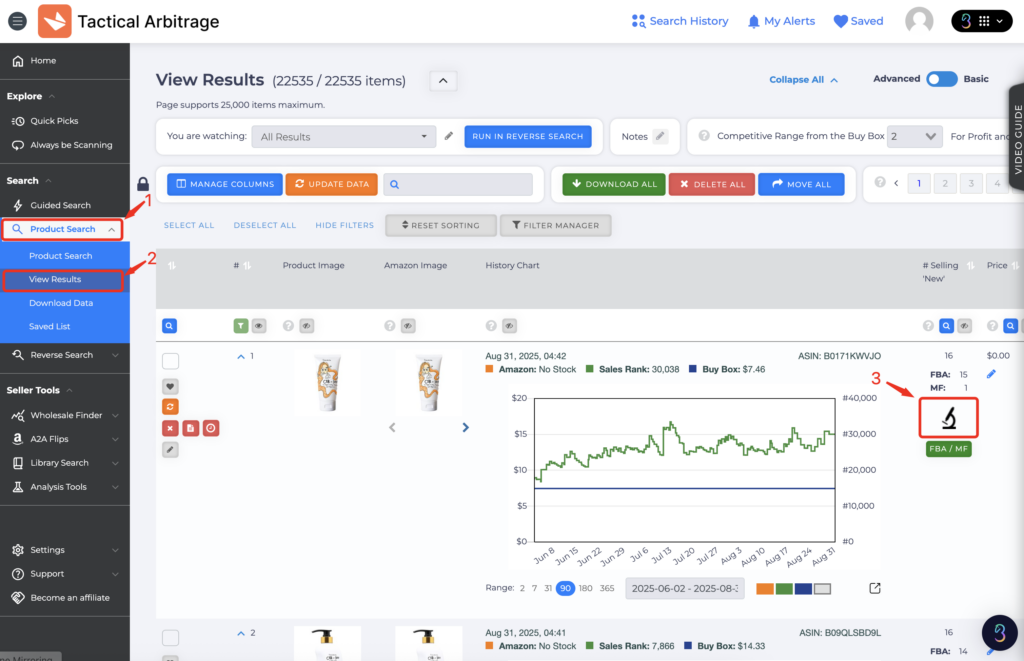Click Update Data

pyautogui.click(x=332, y=184)
